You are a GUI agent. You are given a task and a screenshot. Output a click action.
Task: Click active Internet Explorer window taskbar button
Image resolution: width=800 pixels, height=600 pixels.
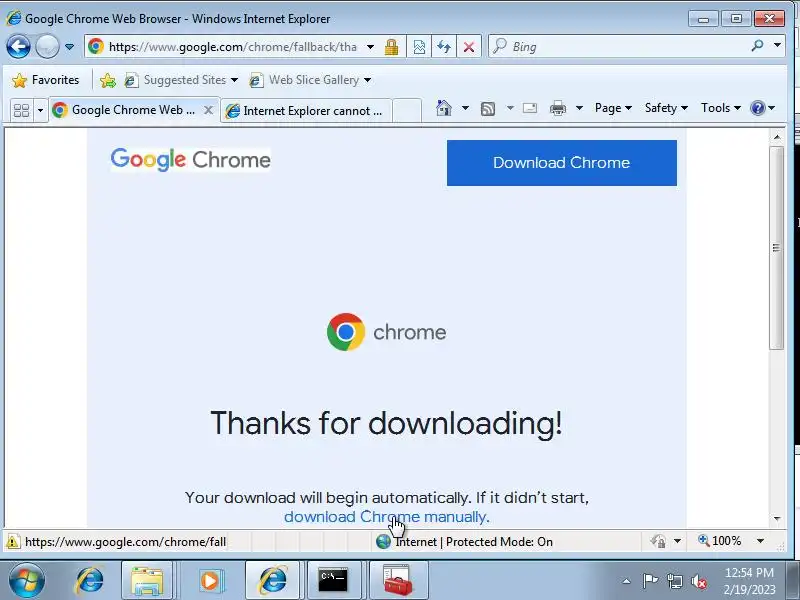click(x=273, y=581)
